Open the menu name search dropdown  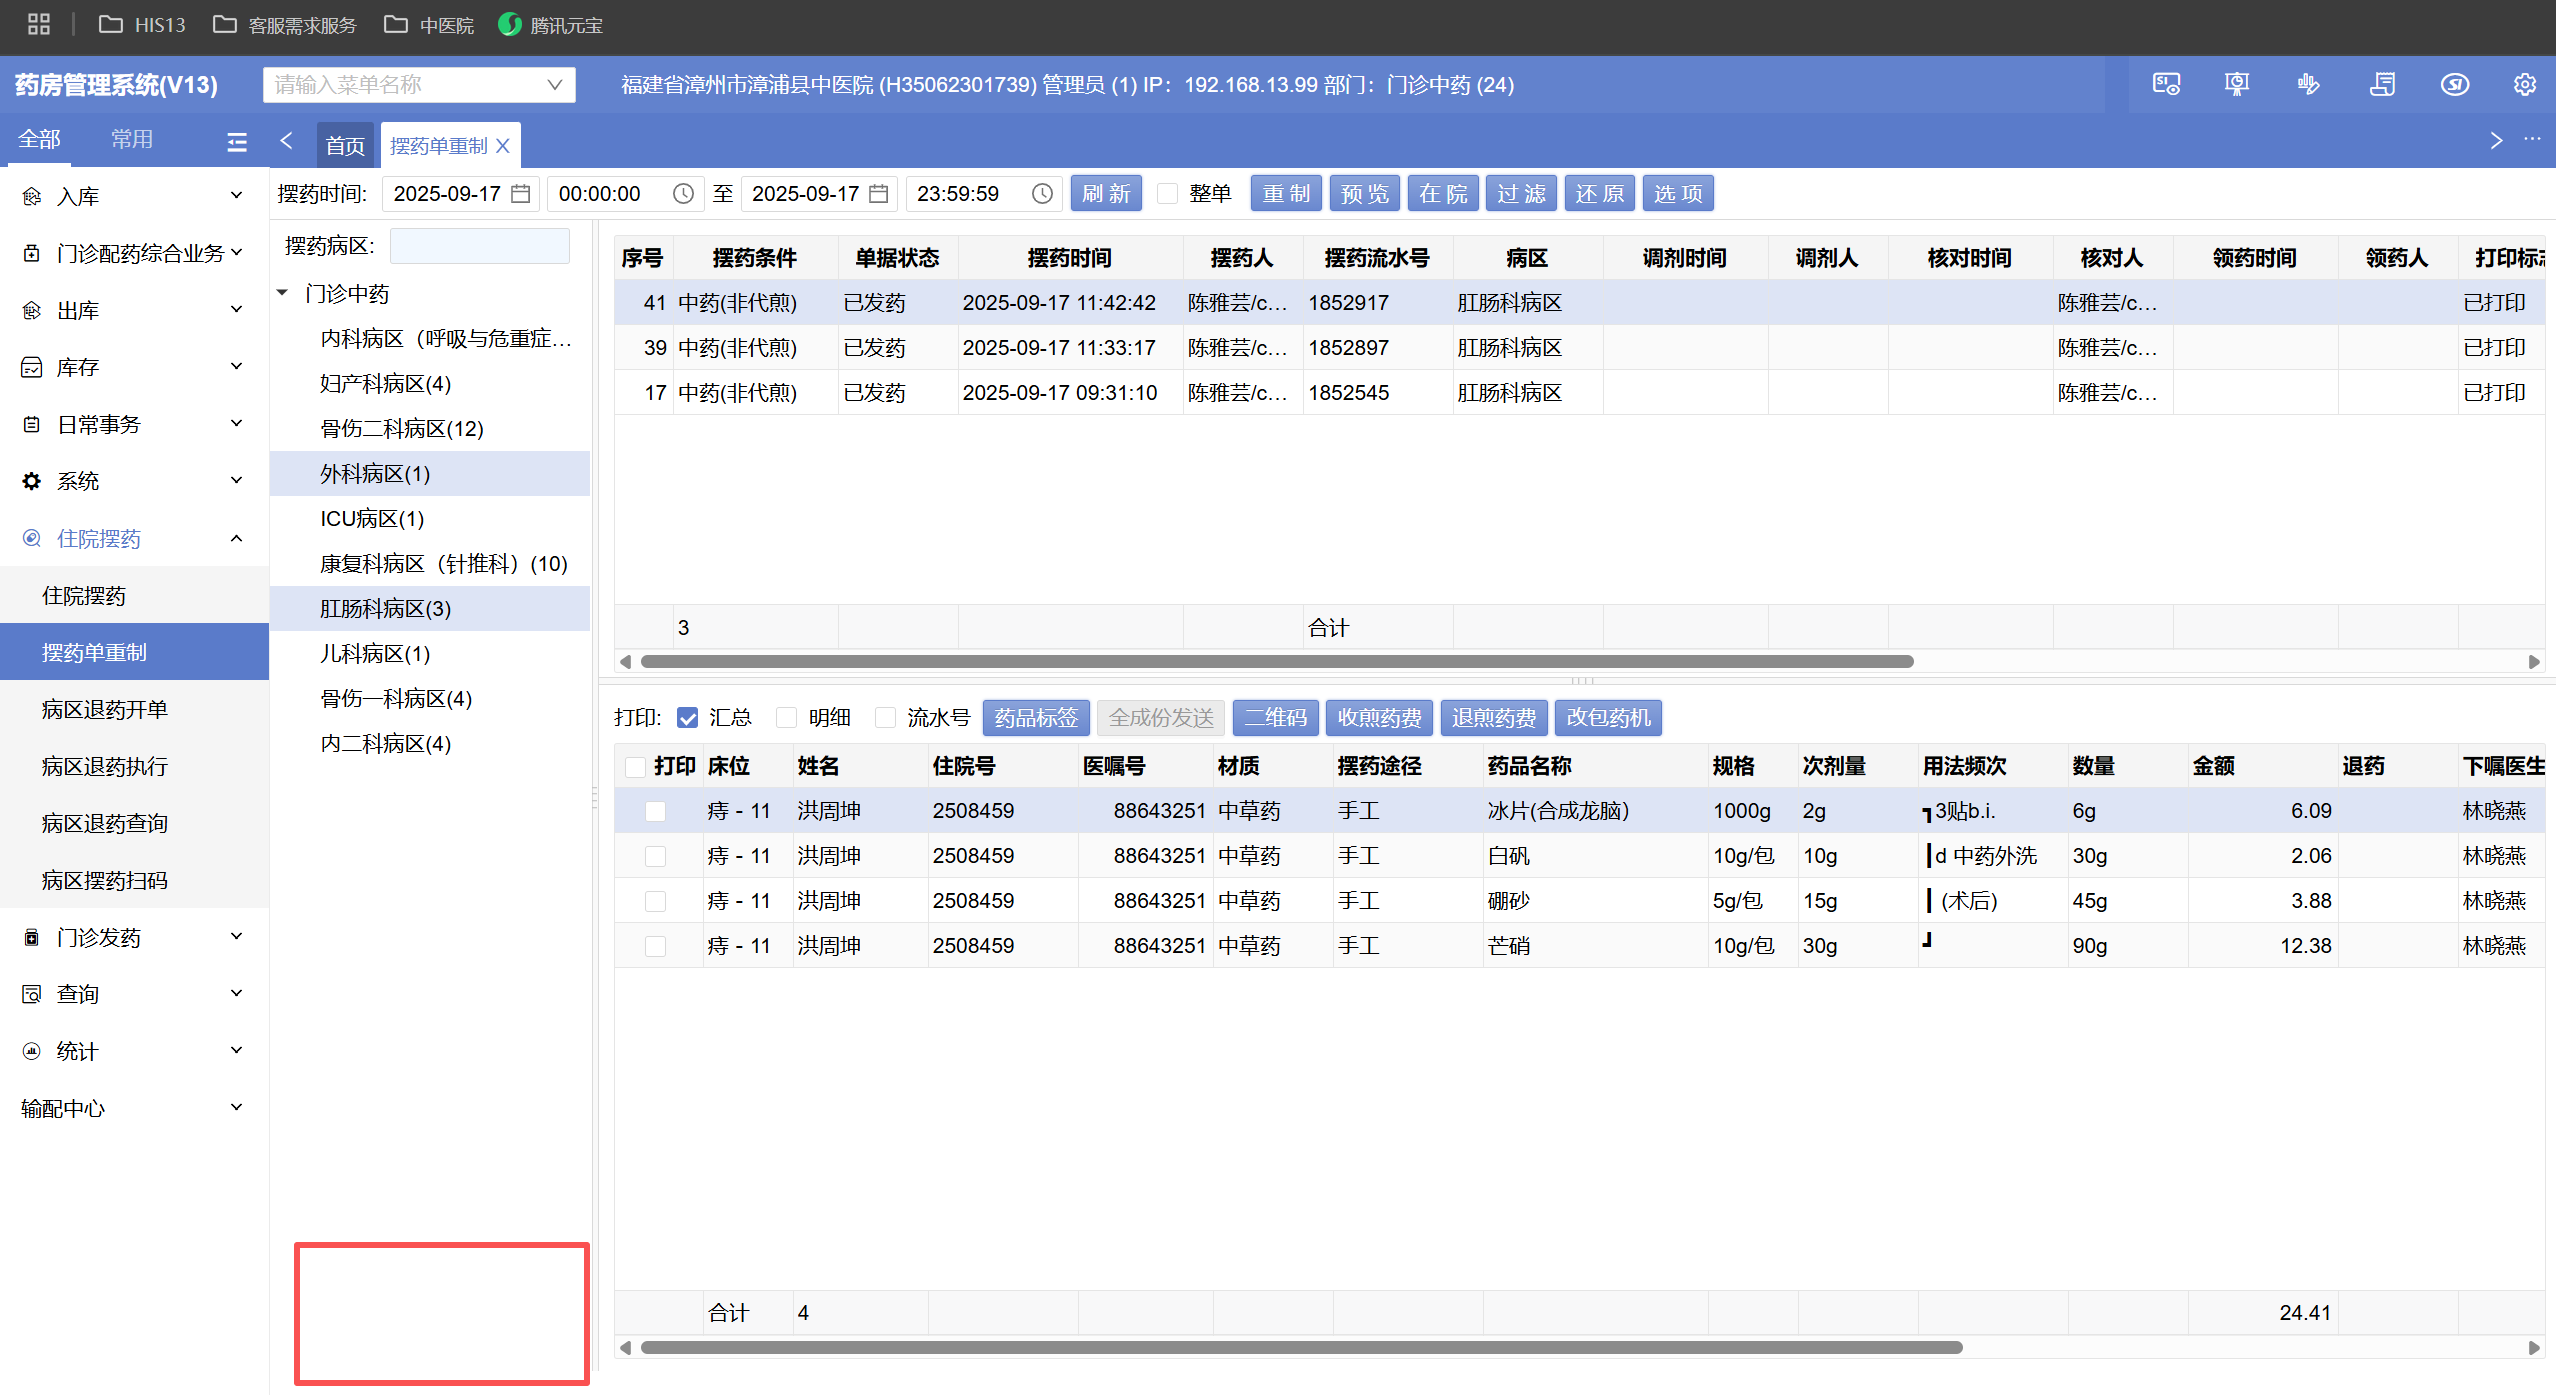(x=554, y=85)
